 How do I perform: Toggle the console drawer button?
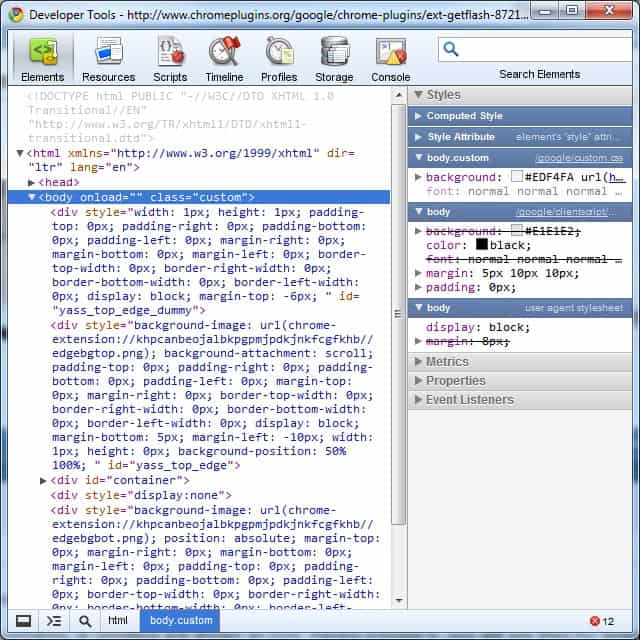coord(54,621)
